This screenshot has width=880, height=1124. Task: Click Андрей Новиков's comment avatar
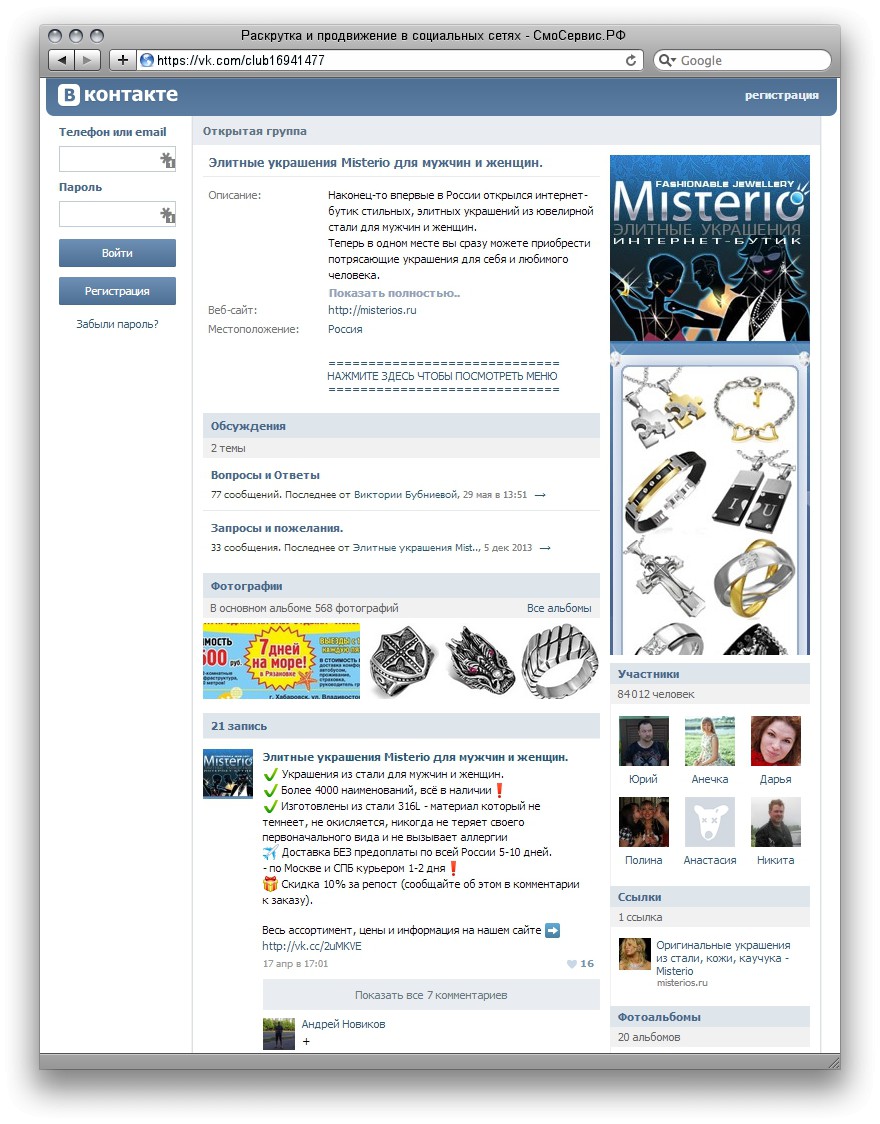pyautogui.click(x=279, y=1034)
